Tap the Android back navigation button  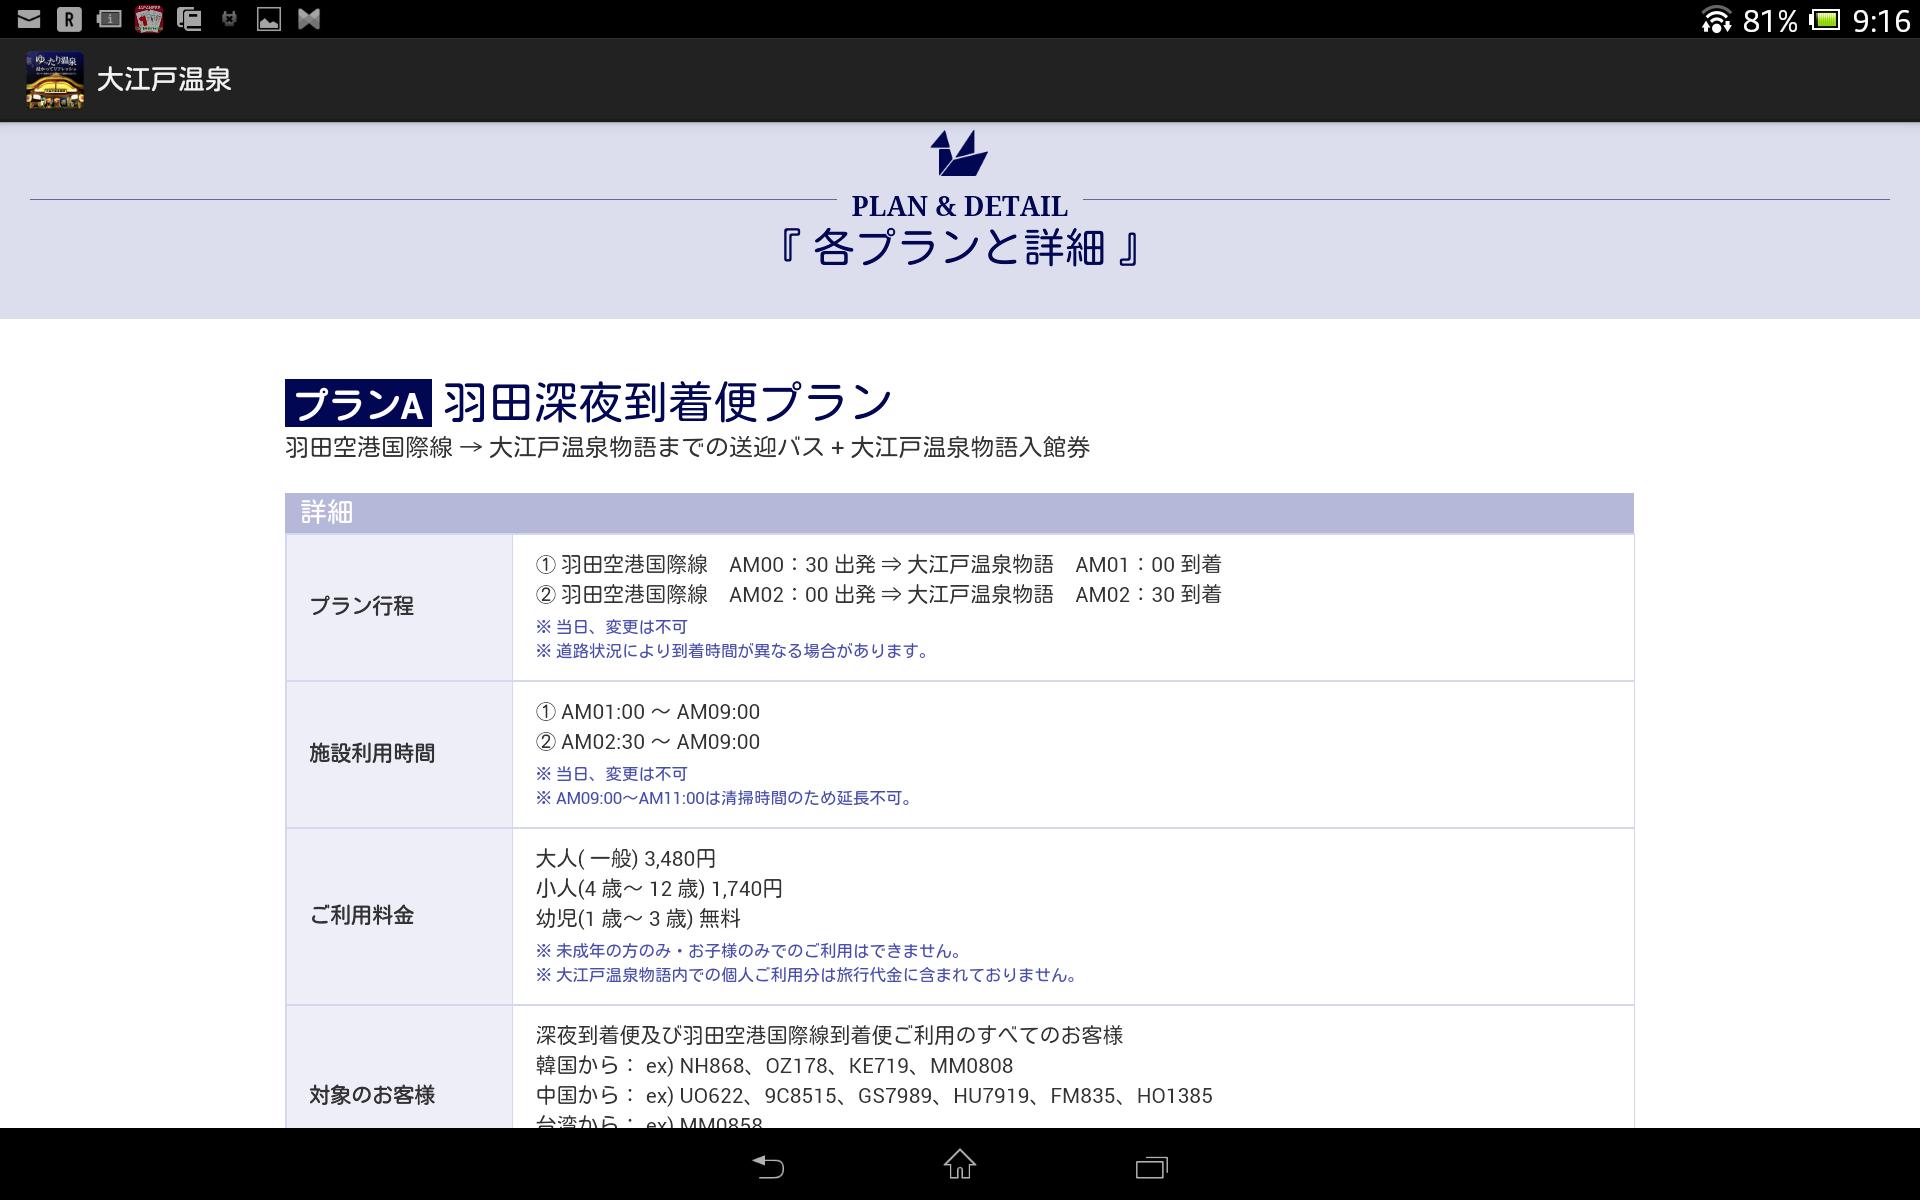(x=768, y=1166)
